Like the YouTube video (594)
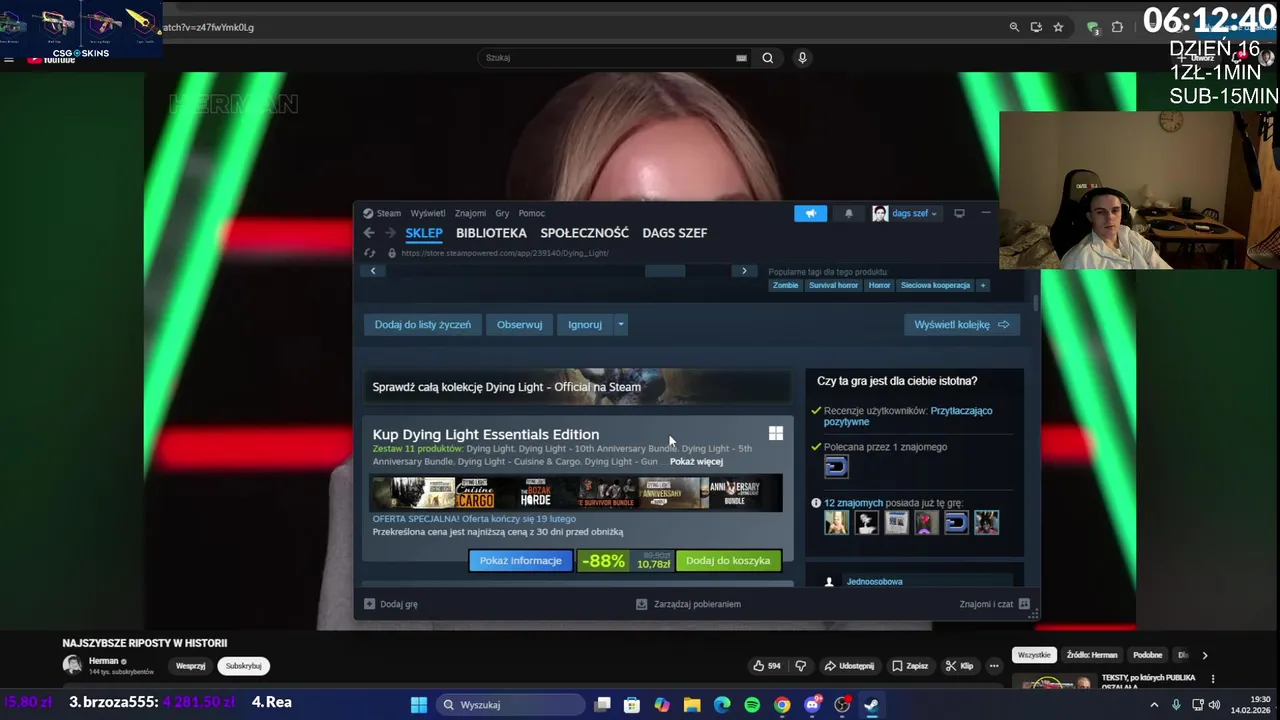 (767, 666)
